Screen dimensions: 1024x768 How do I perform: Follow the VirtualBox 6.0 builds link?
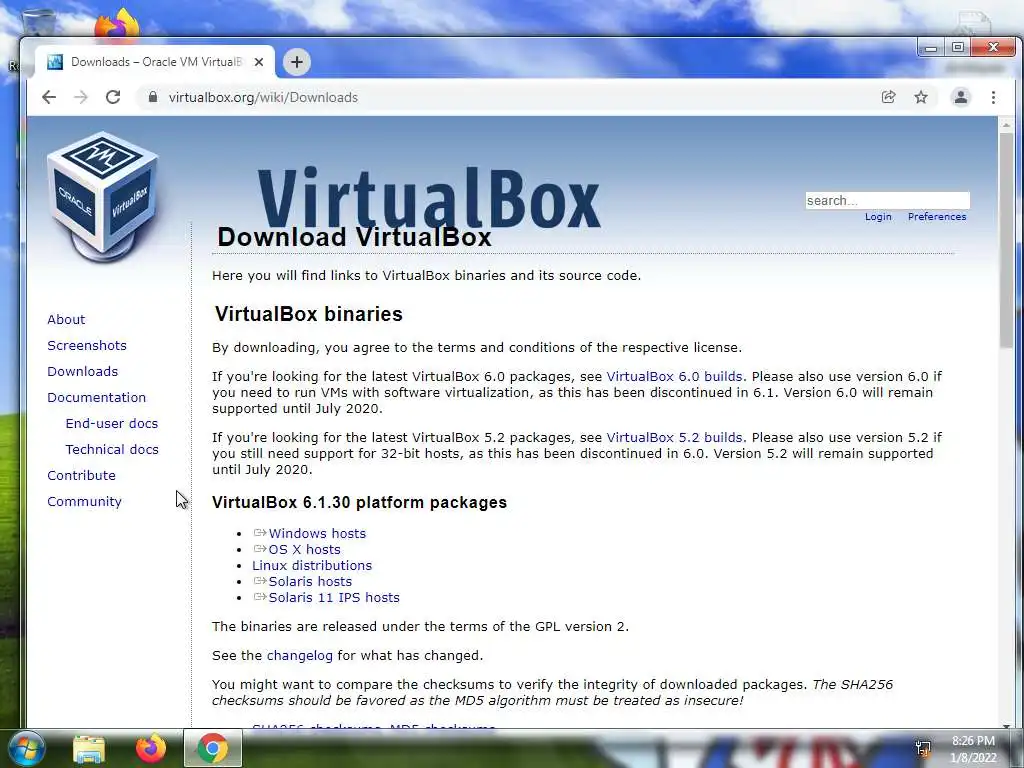point(675,377)
